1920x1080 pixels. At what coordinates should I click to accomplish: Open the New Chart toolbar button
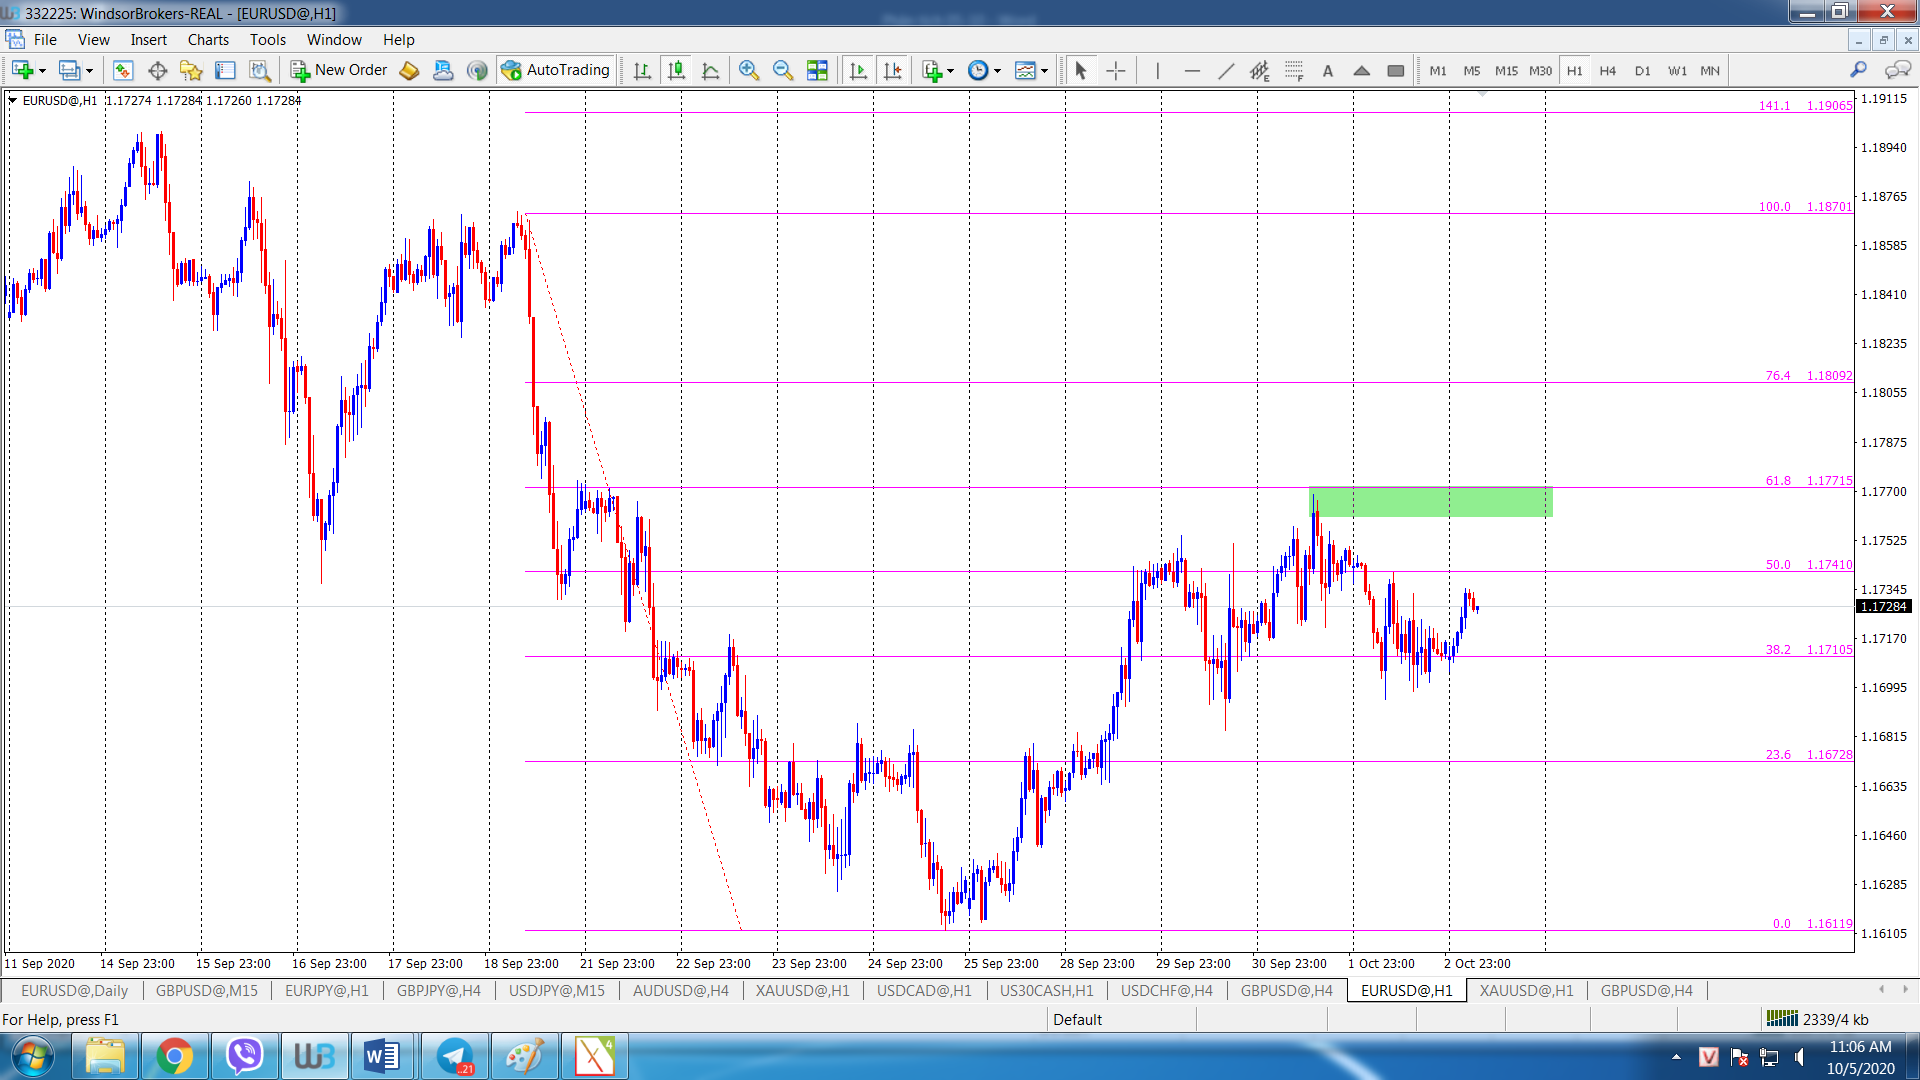(22, 70)
